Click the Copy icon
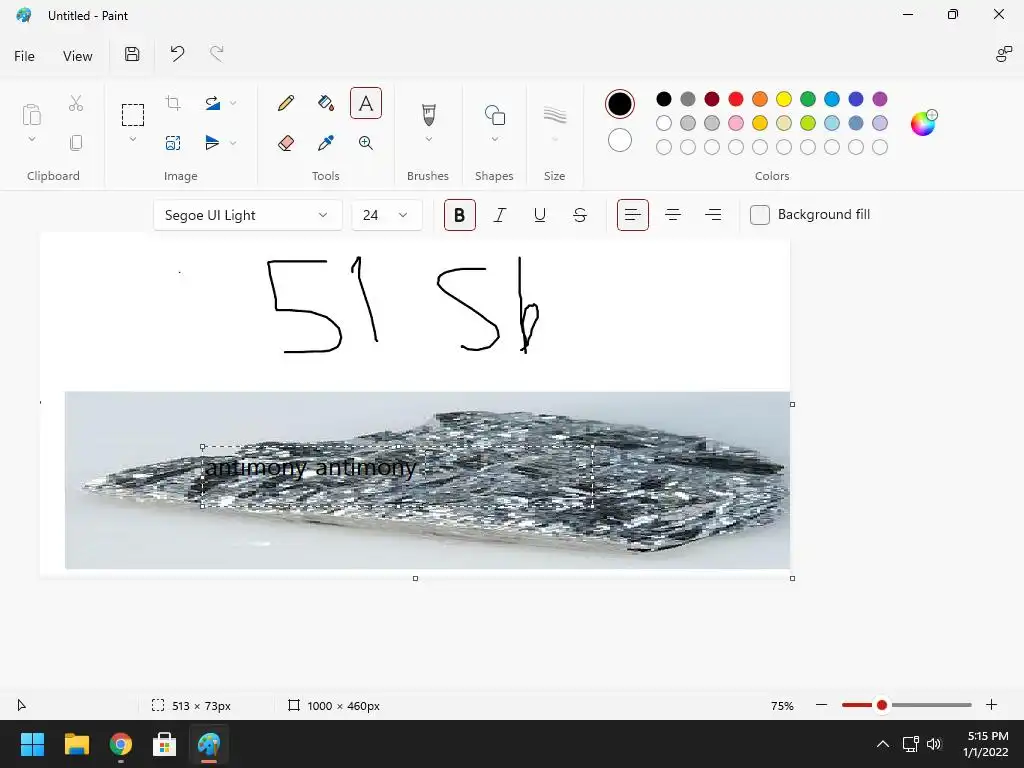Screen dimensions: 1024x768 [x=76, y=142]
